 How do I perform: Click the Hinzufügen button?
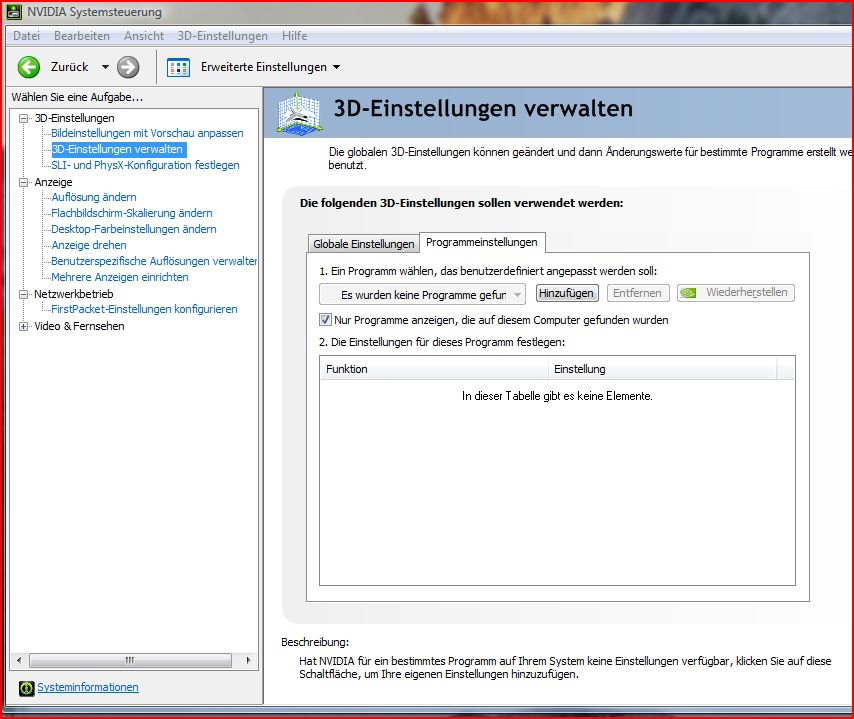pyautogui.click(x=567, y=293)
